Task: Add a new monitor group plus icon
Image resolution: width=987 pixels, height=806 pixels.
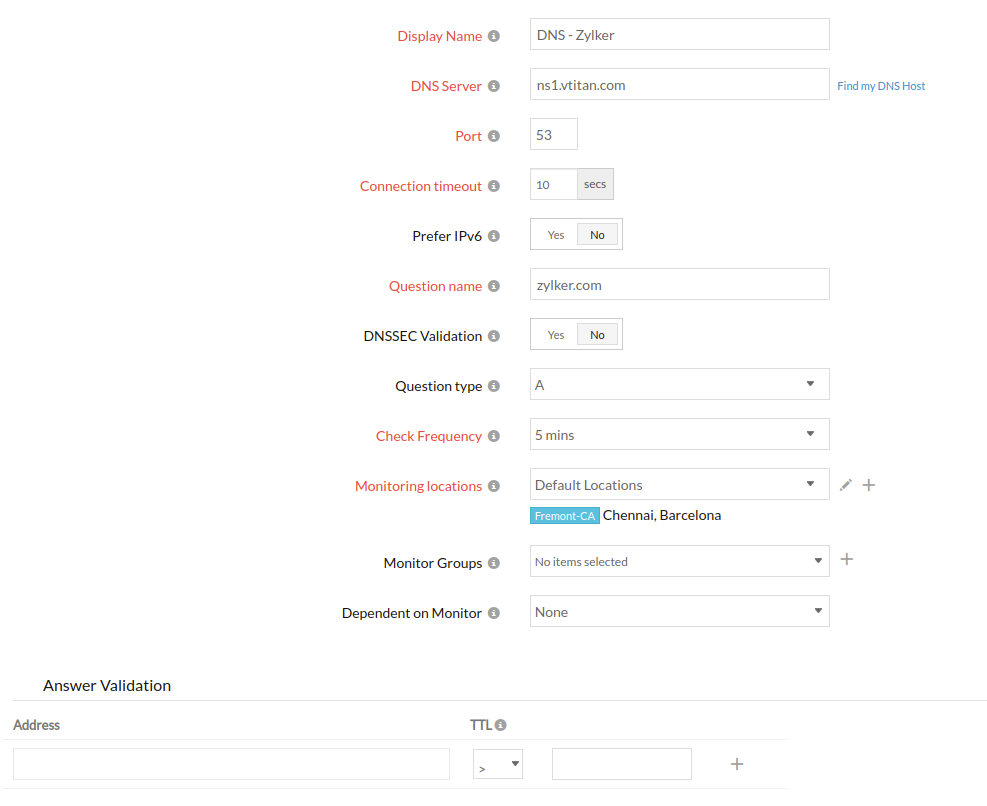Action: (846, 559)
